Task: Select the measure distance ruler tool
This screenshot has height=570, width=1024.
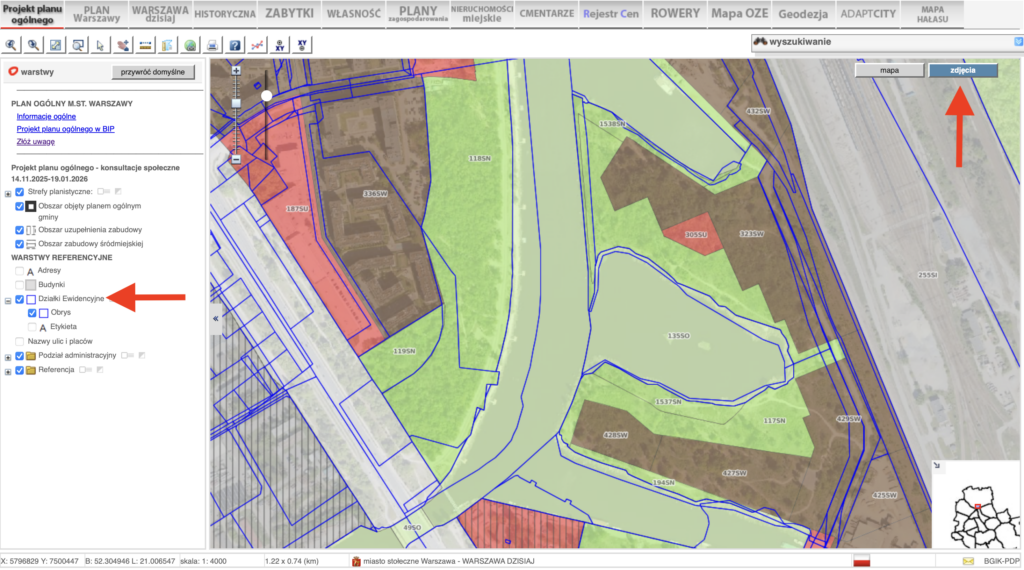Action: 146,45
